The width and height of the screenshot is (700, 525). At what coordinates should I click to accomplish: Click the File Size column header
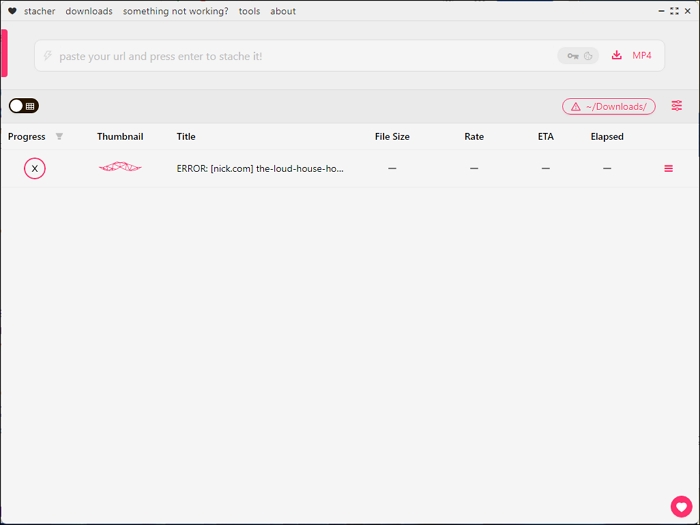pos(392,137)
